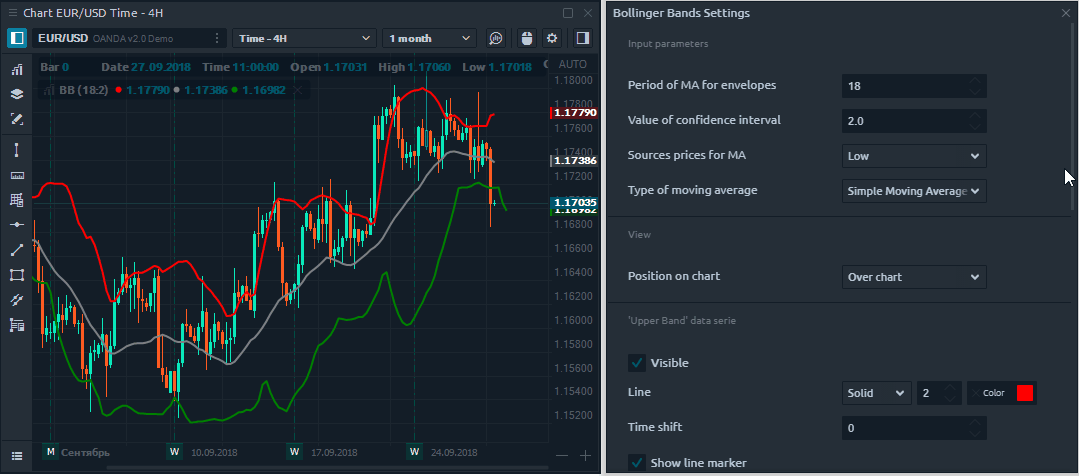The height and width of the screenshot is (476, 1079).
Task: Select the vertical line drawing tool
Action: [17, 150]
